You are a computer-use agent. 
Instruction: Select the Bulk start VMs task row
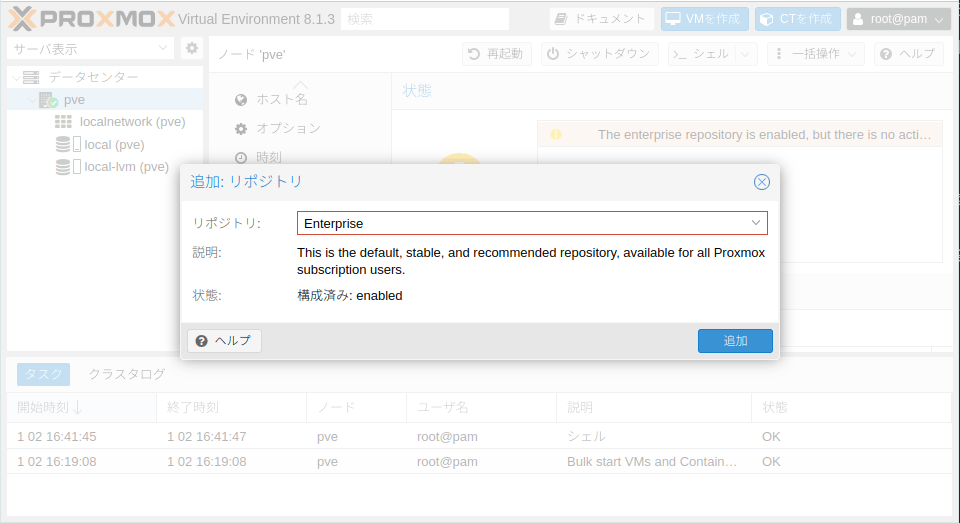pyautogui.click(x=479, y=462)
